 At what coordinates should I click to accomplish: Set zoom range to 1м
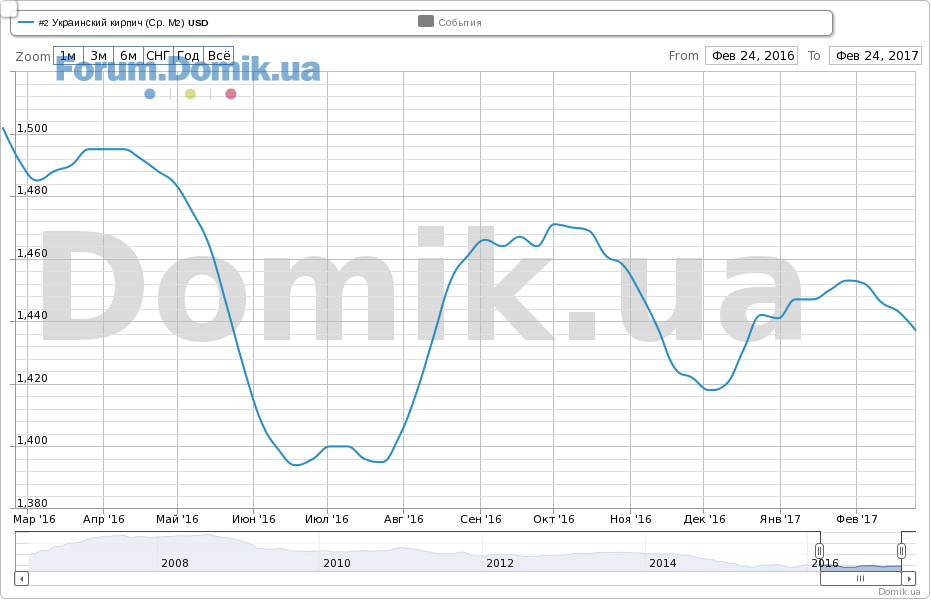point(68,56)
